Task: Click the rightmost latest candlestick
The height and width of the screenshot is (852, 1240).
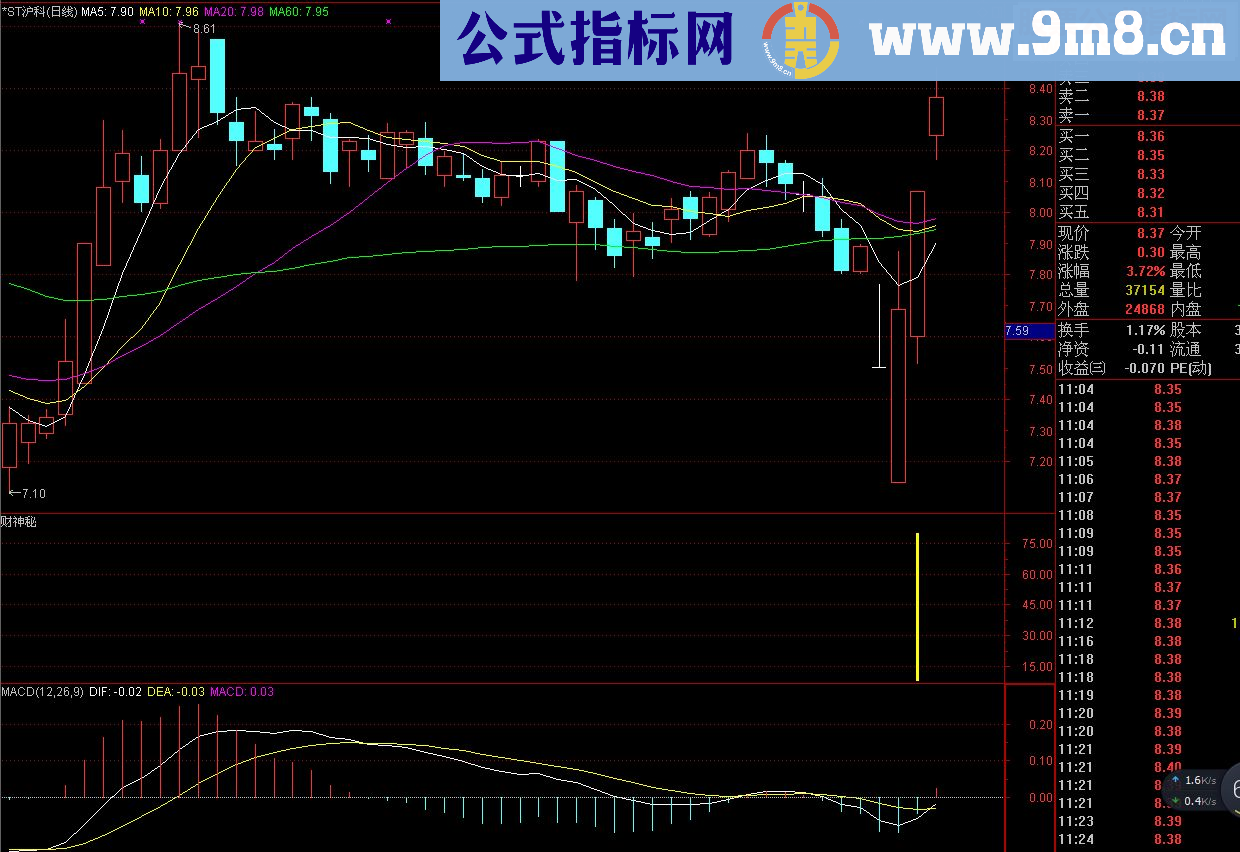Action: [x=936, y=116]
